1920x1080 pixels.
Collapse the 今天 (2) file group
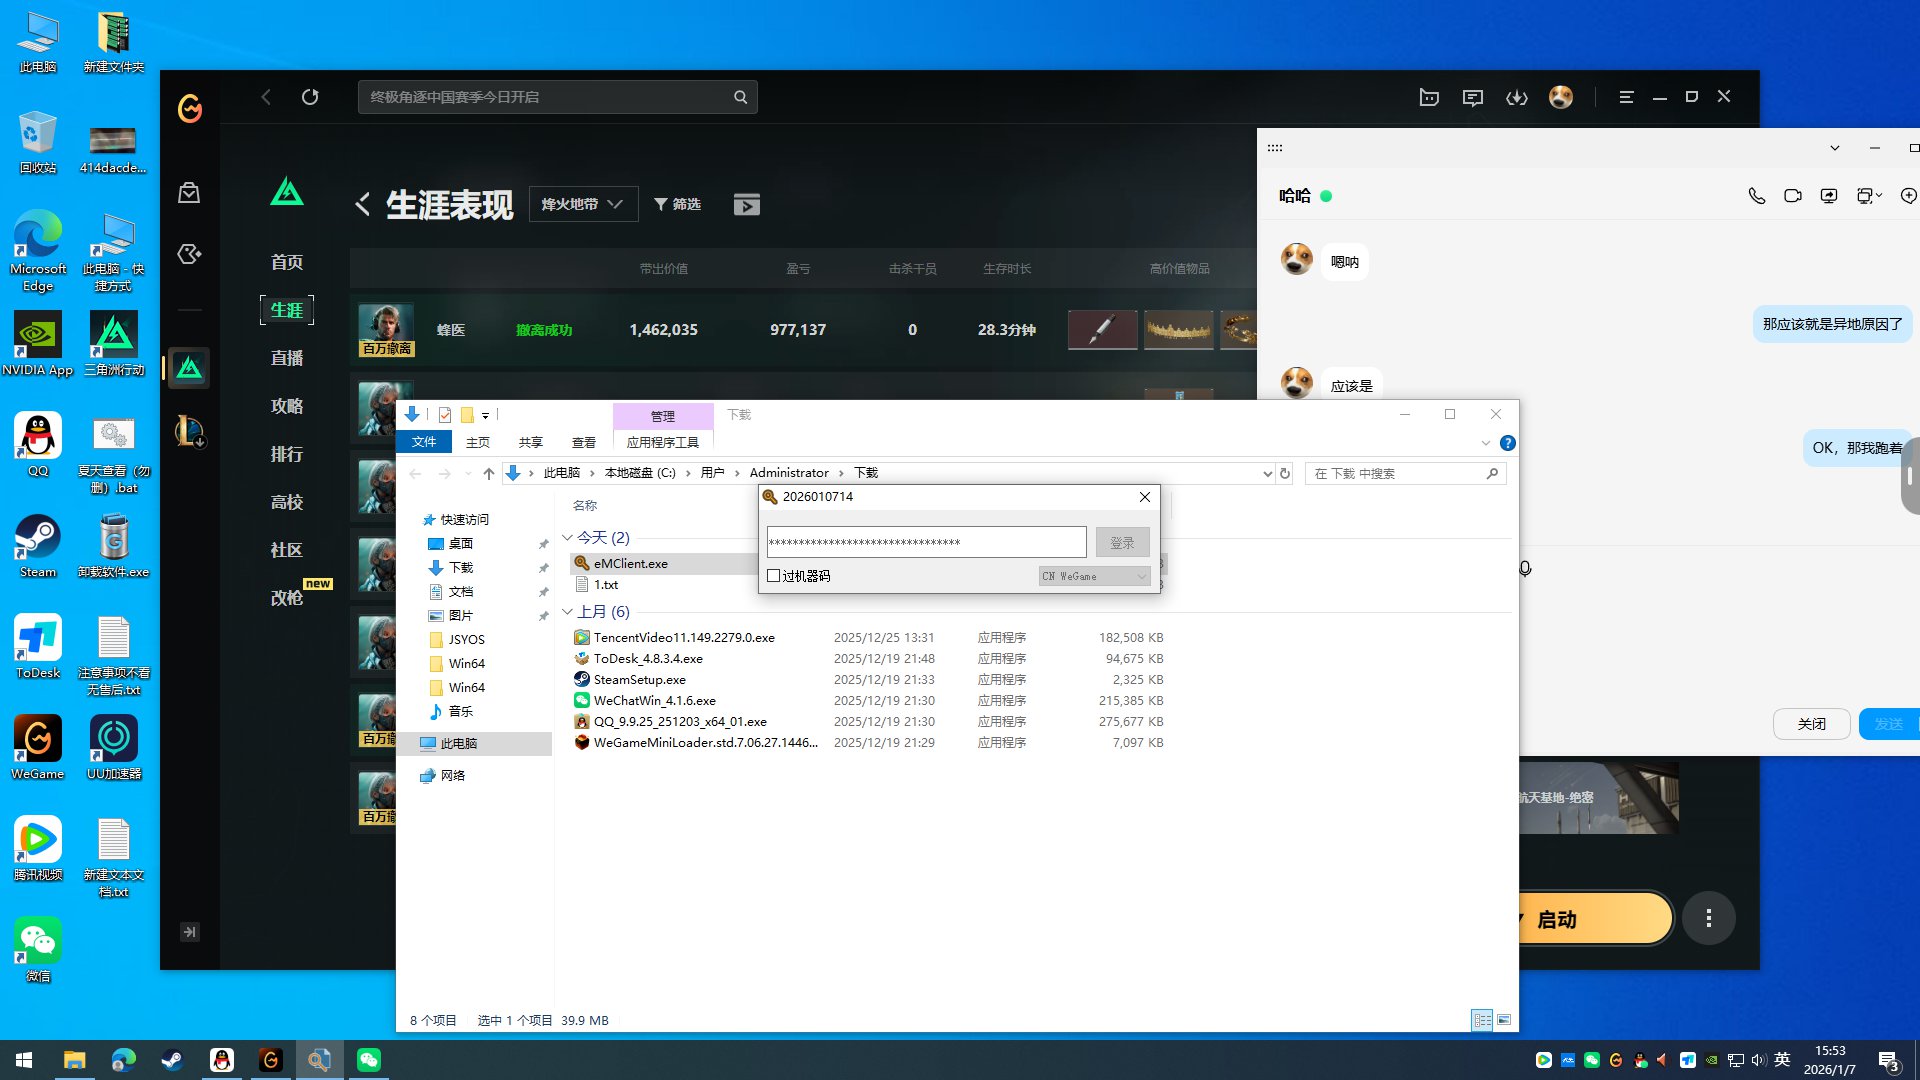[567, 538]
